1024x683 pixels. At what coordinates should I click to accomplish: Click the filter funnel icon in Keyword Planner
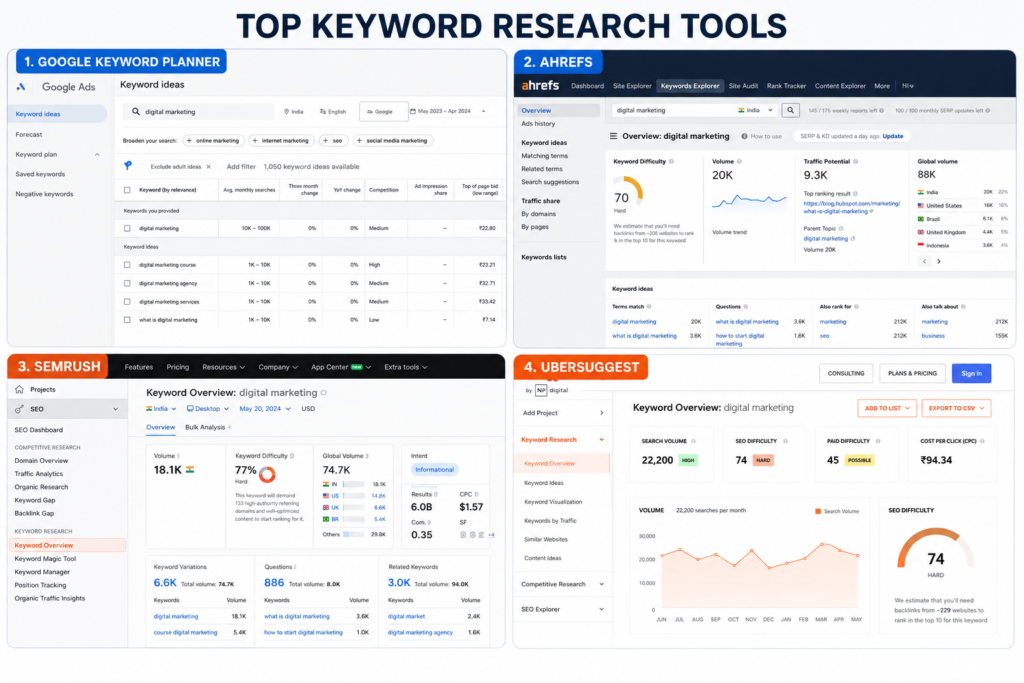tap(128, 166)
